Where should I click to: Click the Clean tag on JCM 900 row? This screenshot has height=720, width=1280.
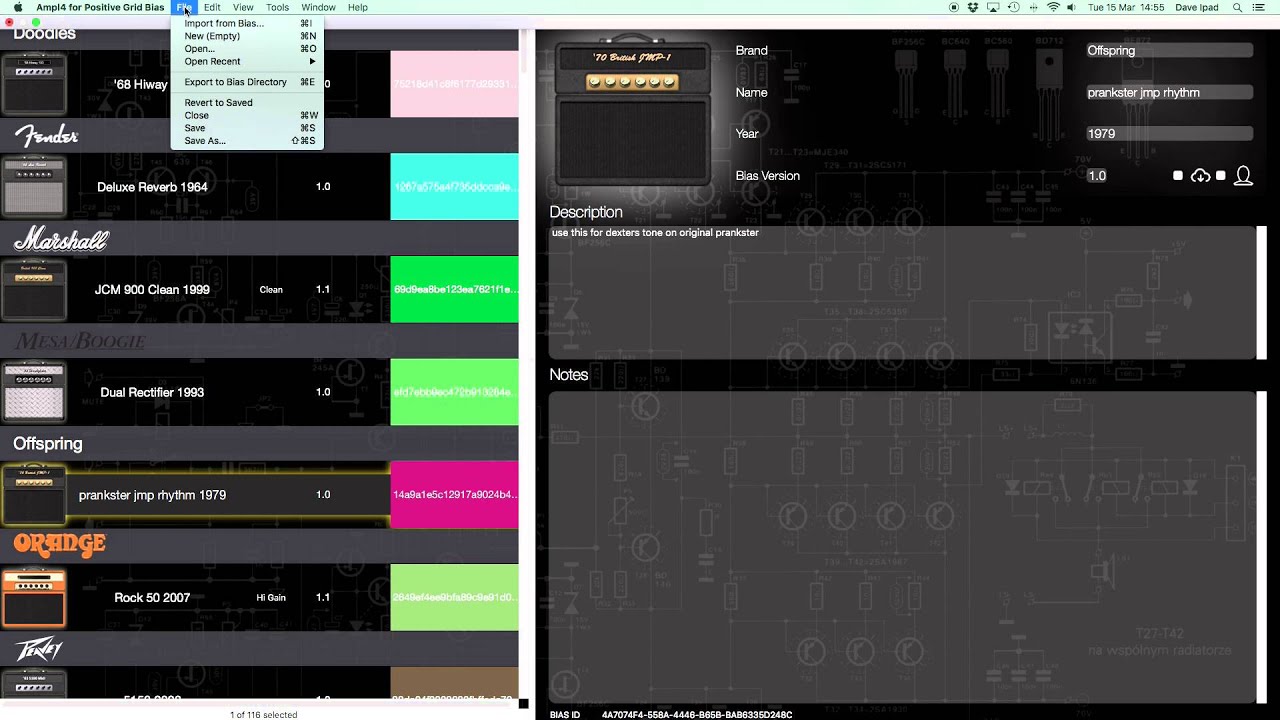[271, 290]
